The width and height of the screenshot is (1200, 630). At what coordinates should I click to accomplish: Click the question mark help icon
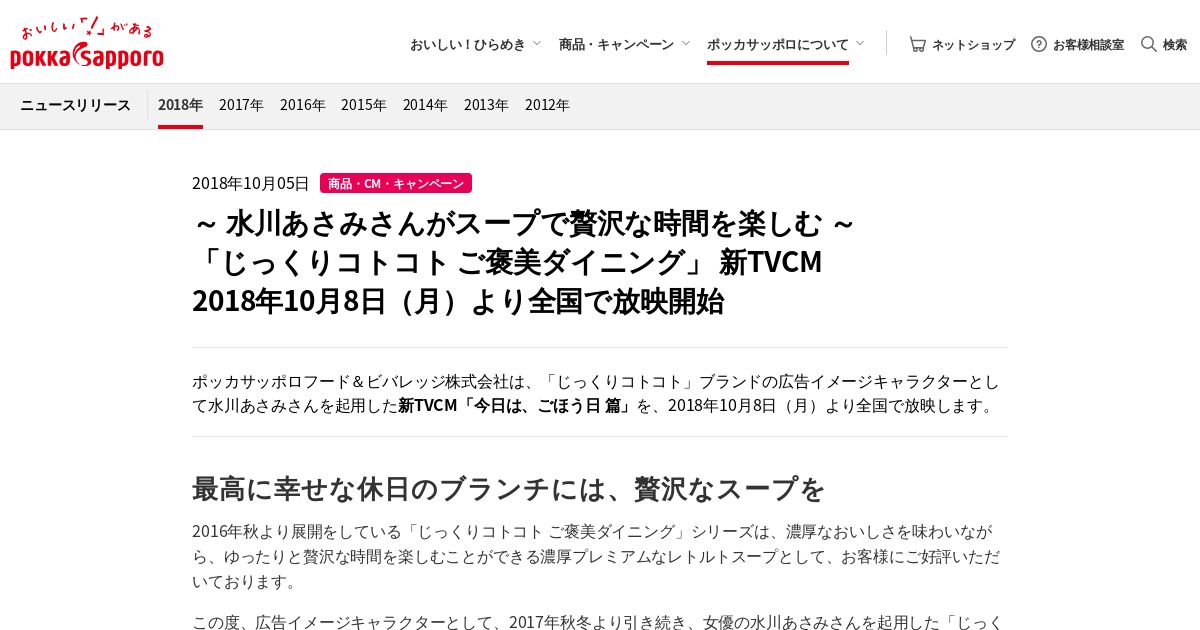(x=1039, y=44)
